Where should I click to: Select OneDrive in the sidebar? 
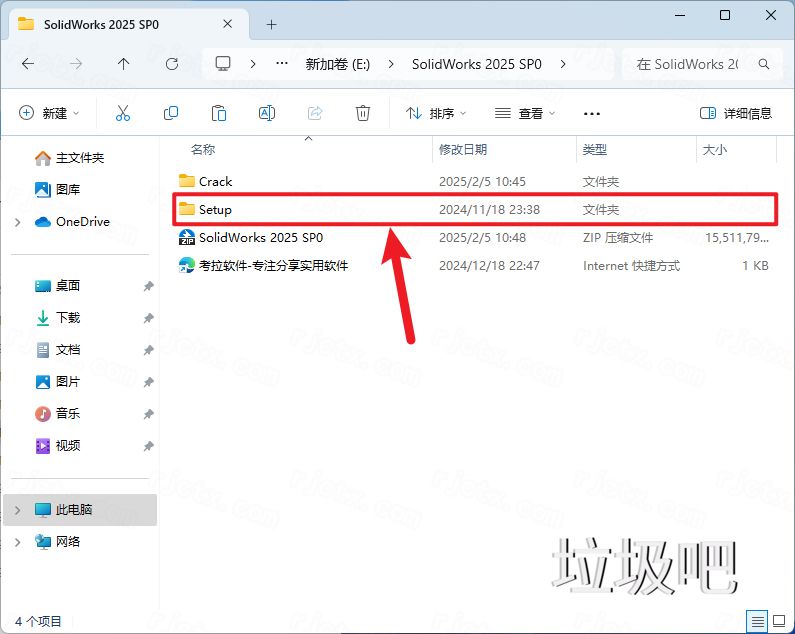click(x=71, y=222)
